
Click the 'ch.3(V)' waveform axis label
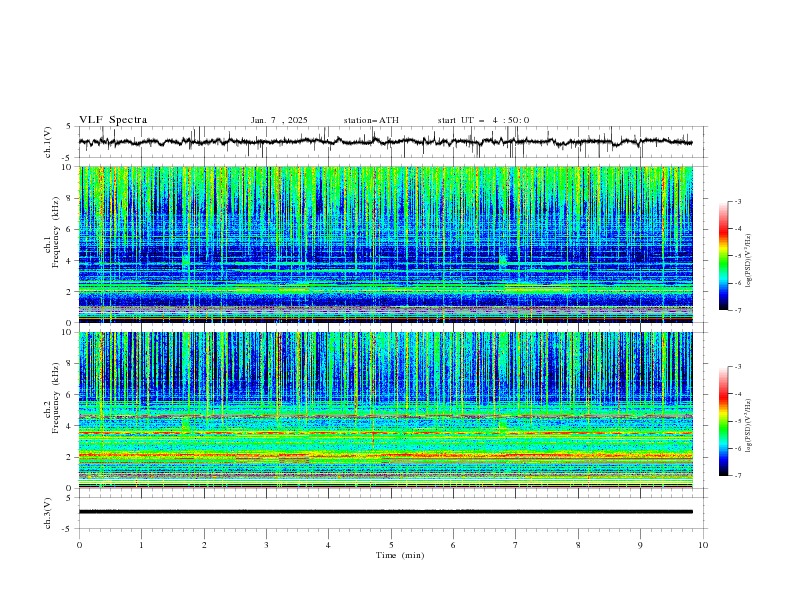pos(48,513)
